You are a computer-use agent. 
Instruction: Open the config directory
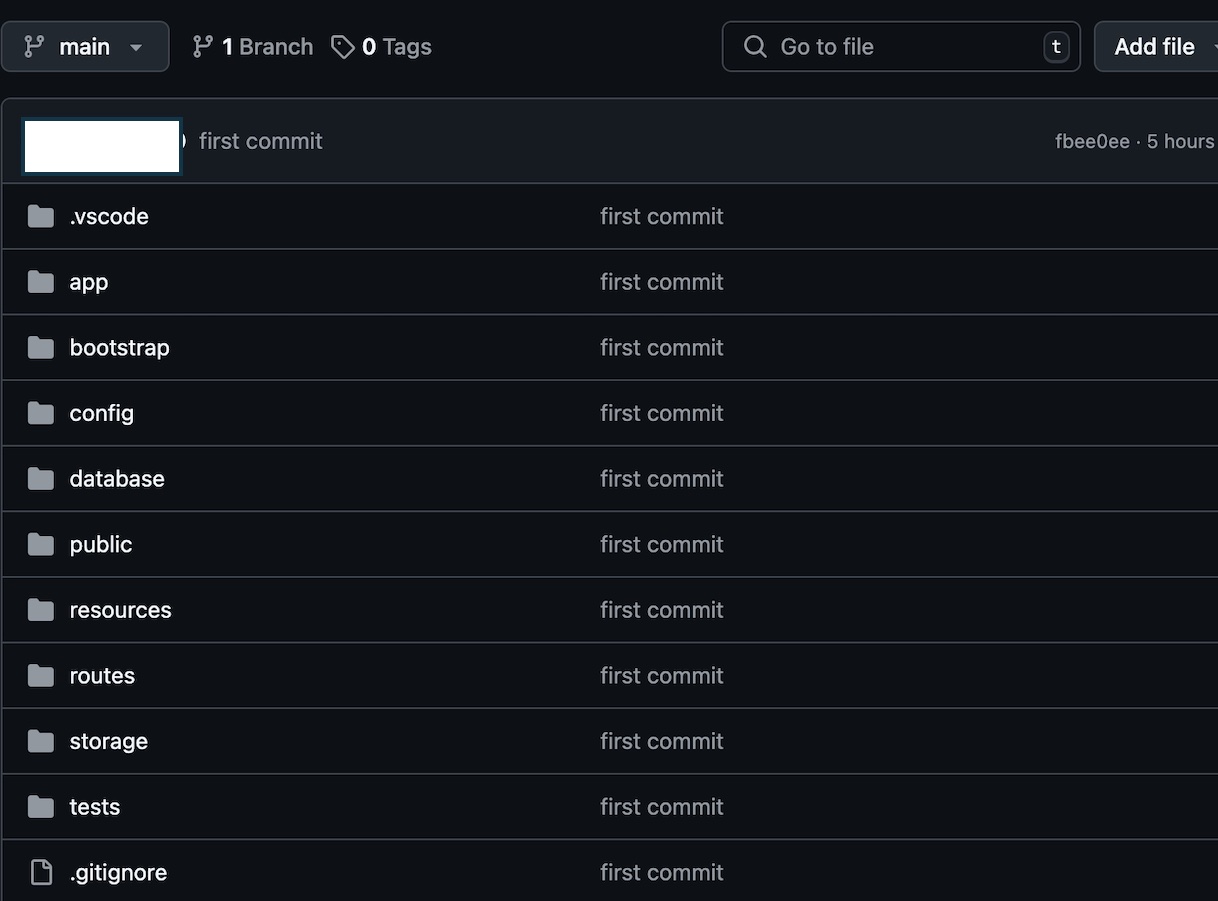101,413
